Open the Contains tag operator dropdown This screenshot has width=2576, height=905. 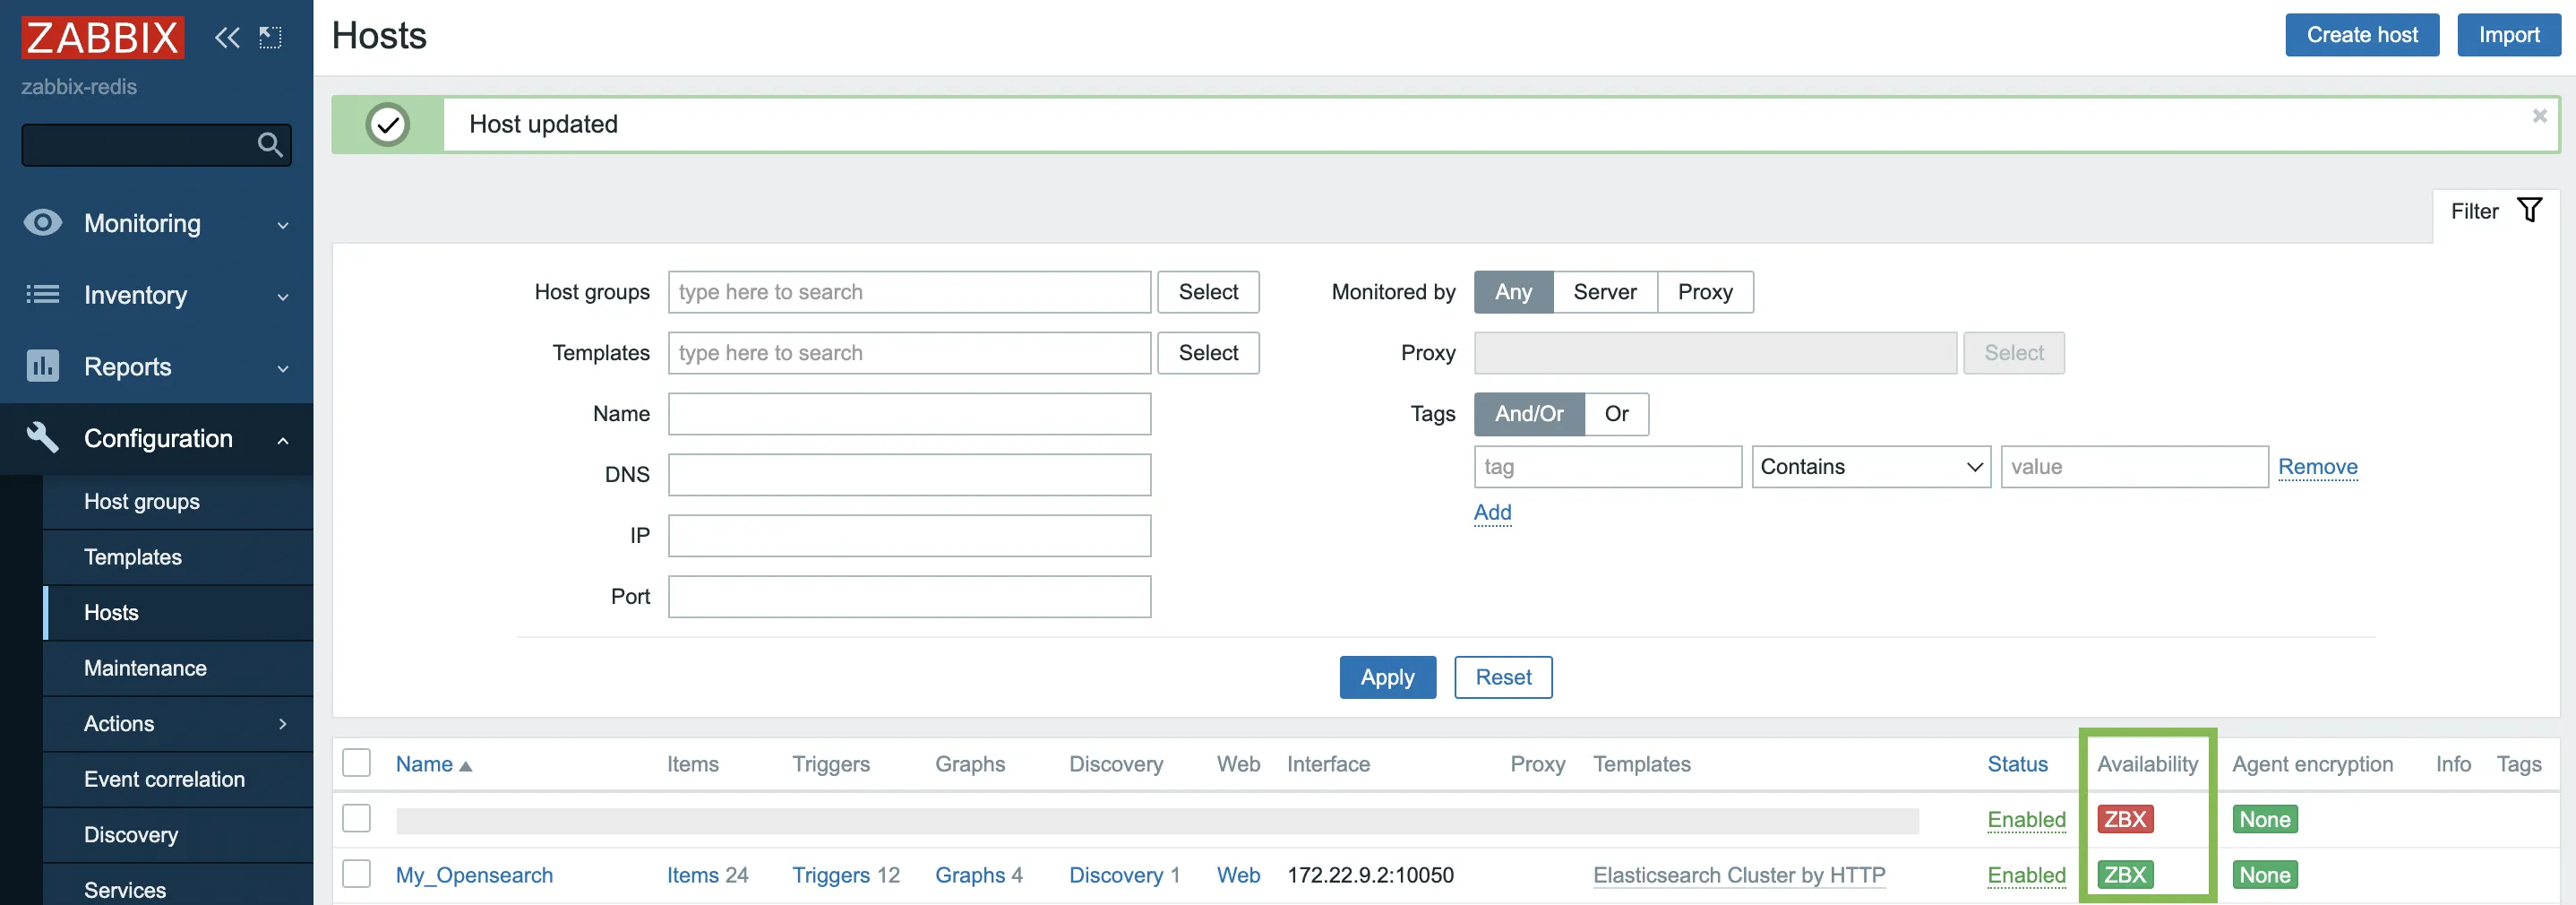click(1870, 467)
